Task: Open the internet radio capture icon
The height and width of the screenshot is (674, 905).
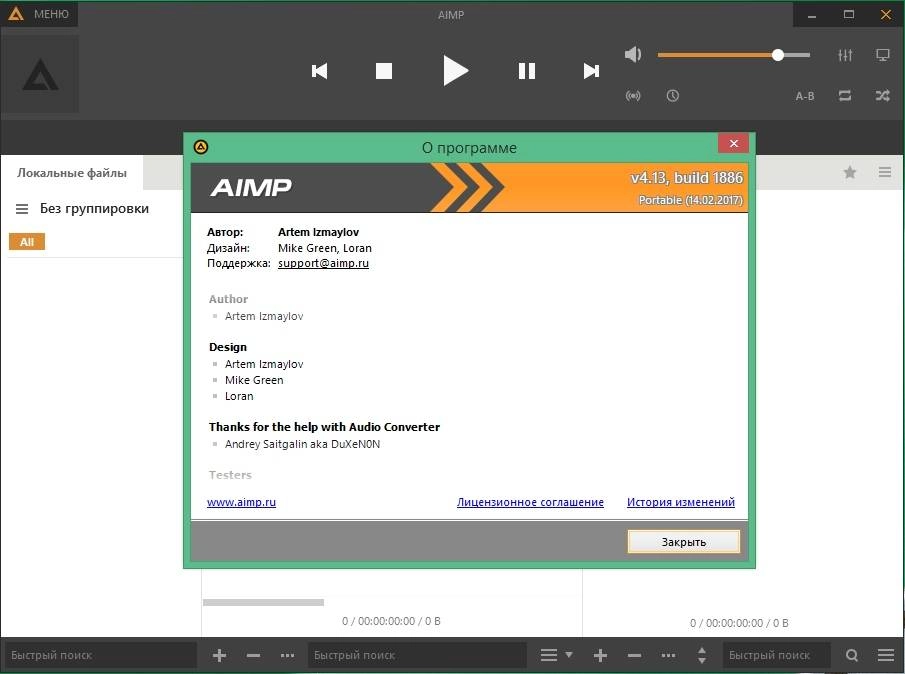Action: (x=633, y=96)
